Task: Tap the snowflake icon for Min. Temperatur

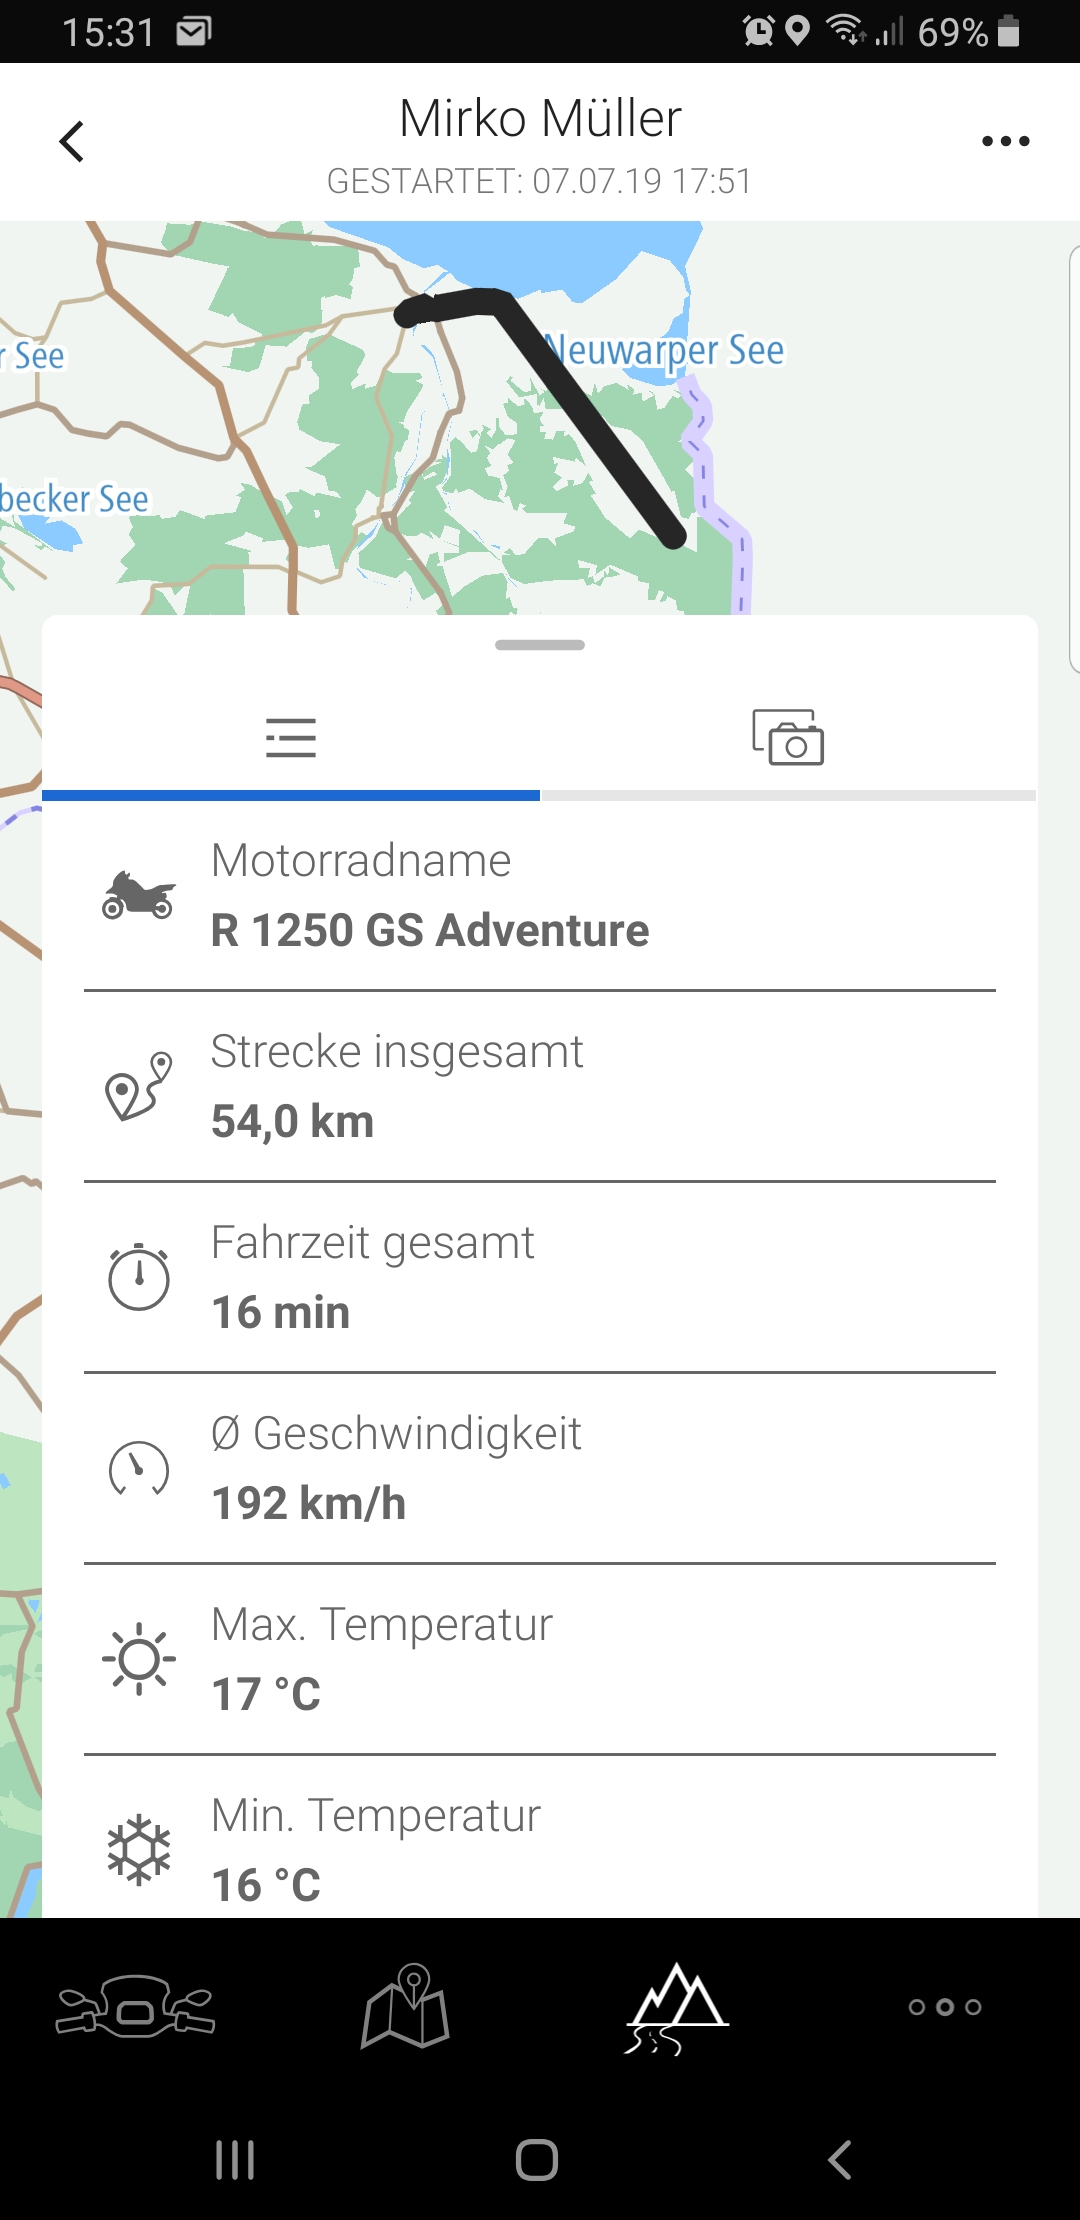Action: pyautogui.click(x=139, y=1850)
